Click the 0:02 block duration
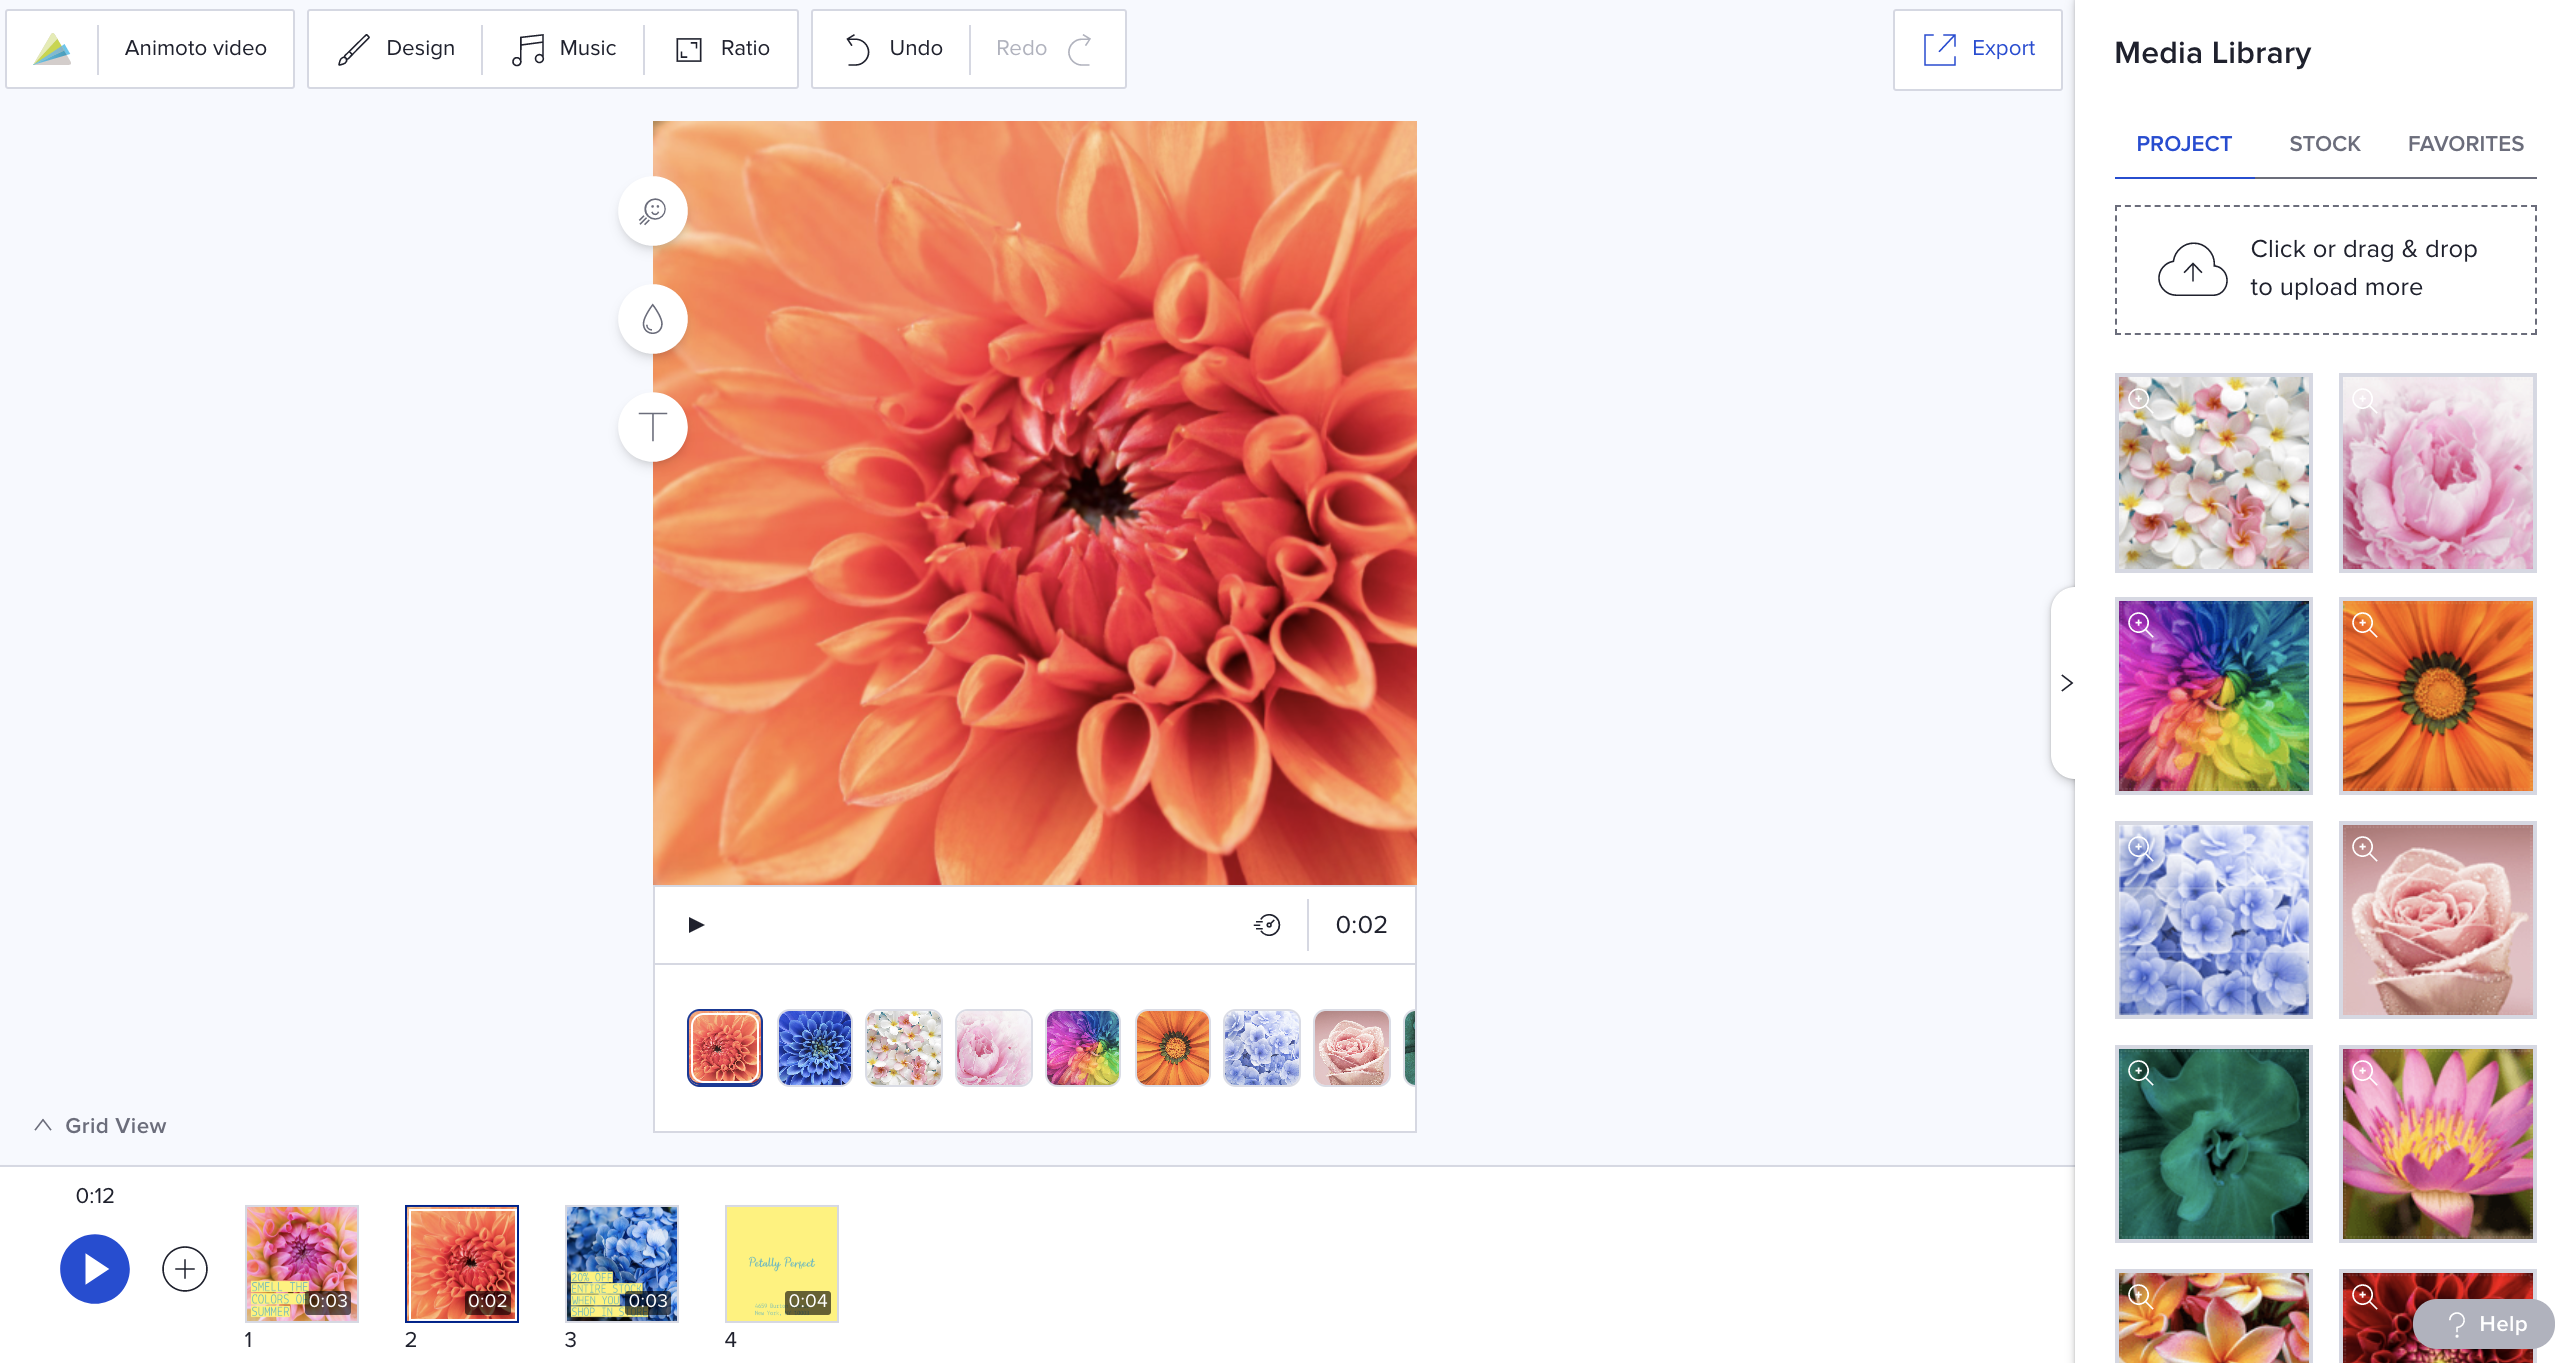 1361,925
